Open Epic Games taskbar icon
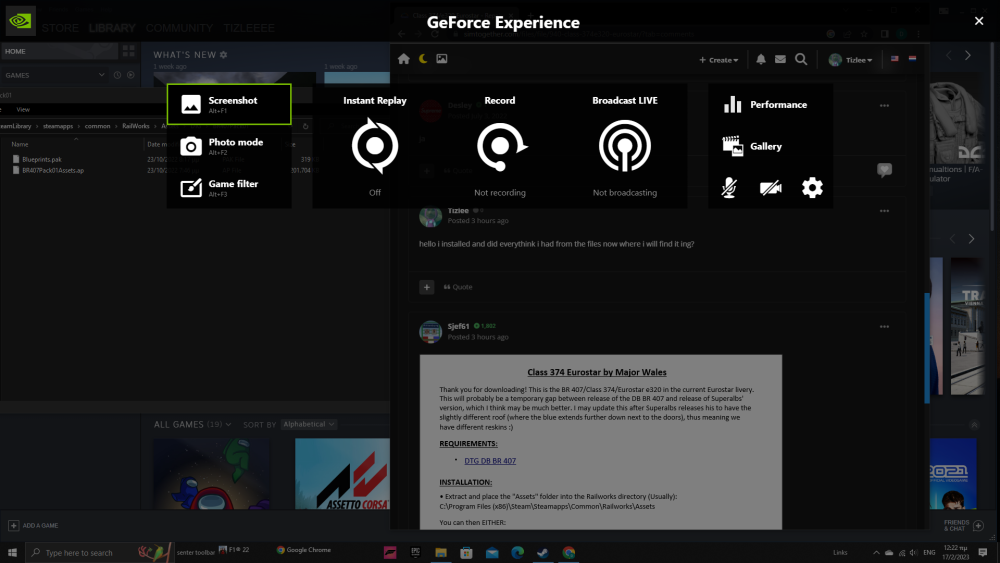 pos(415,552)
